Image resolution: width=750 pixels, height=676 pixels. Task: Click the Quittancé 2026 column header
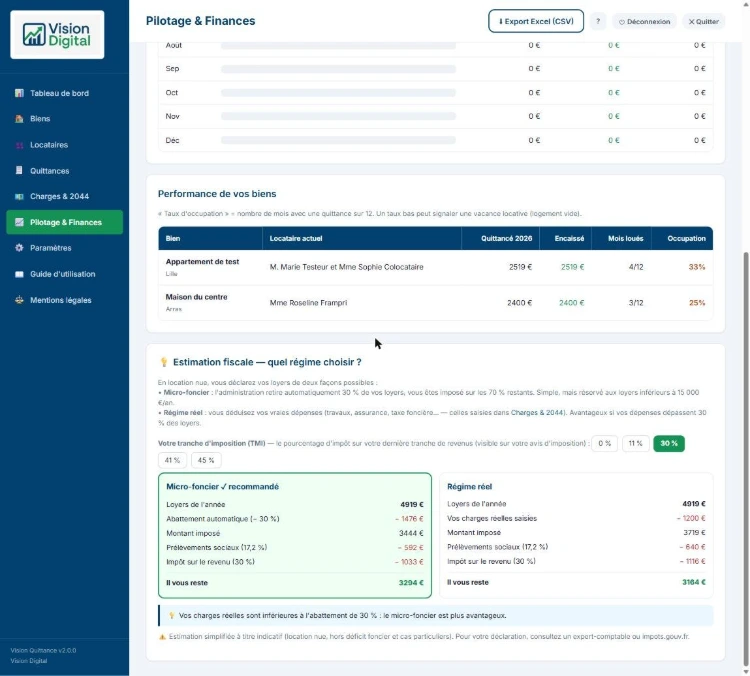pyautogui.click(x=500, y=238)
